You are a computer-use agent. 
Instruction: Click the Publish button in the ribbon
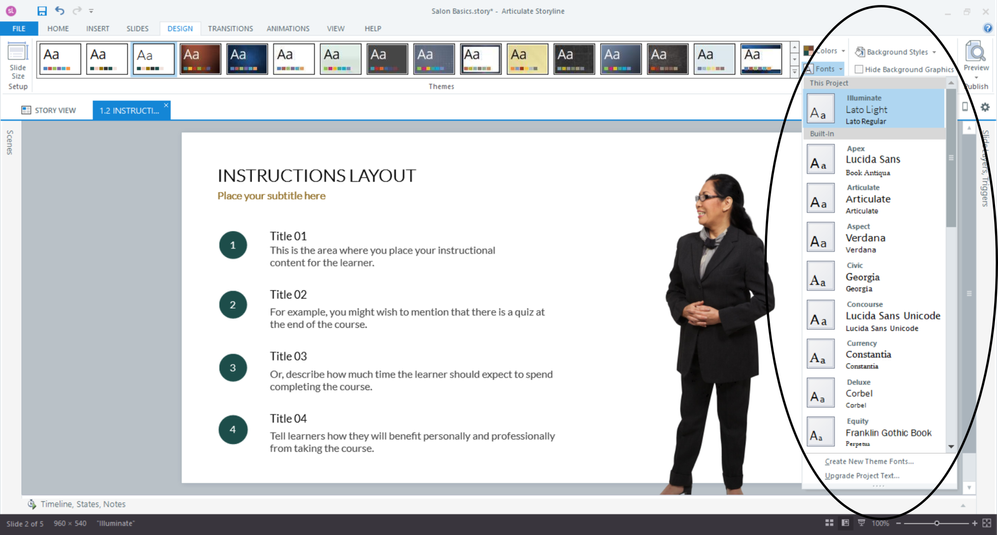tap(977, 87)
